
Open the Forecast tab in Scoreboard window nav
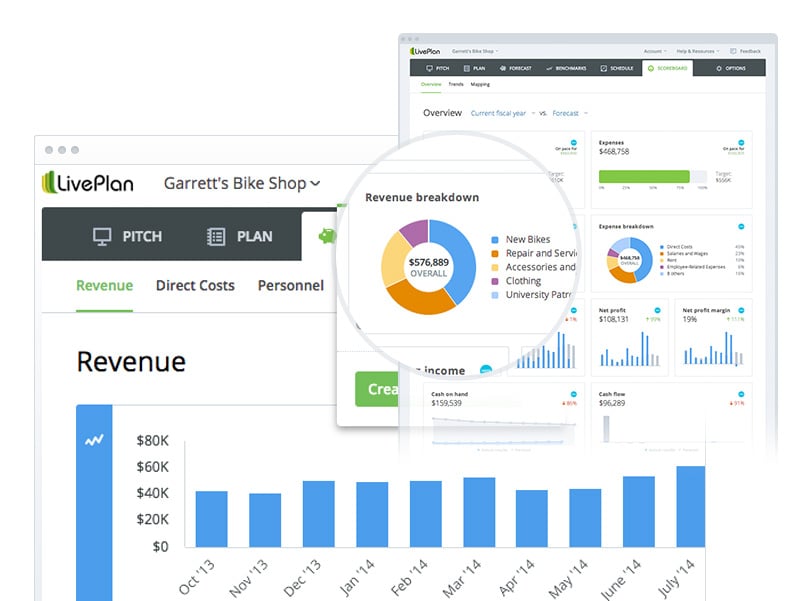pos(516,68)
